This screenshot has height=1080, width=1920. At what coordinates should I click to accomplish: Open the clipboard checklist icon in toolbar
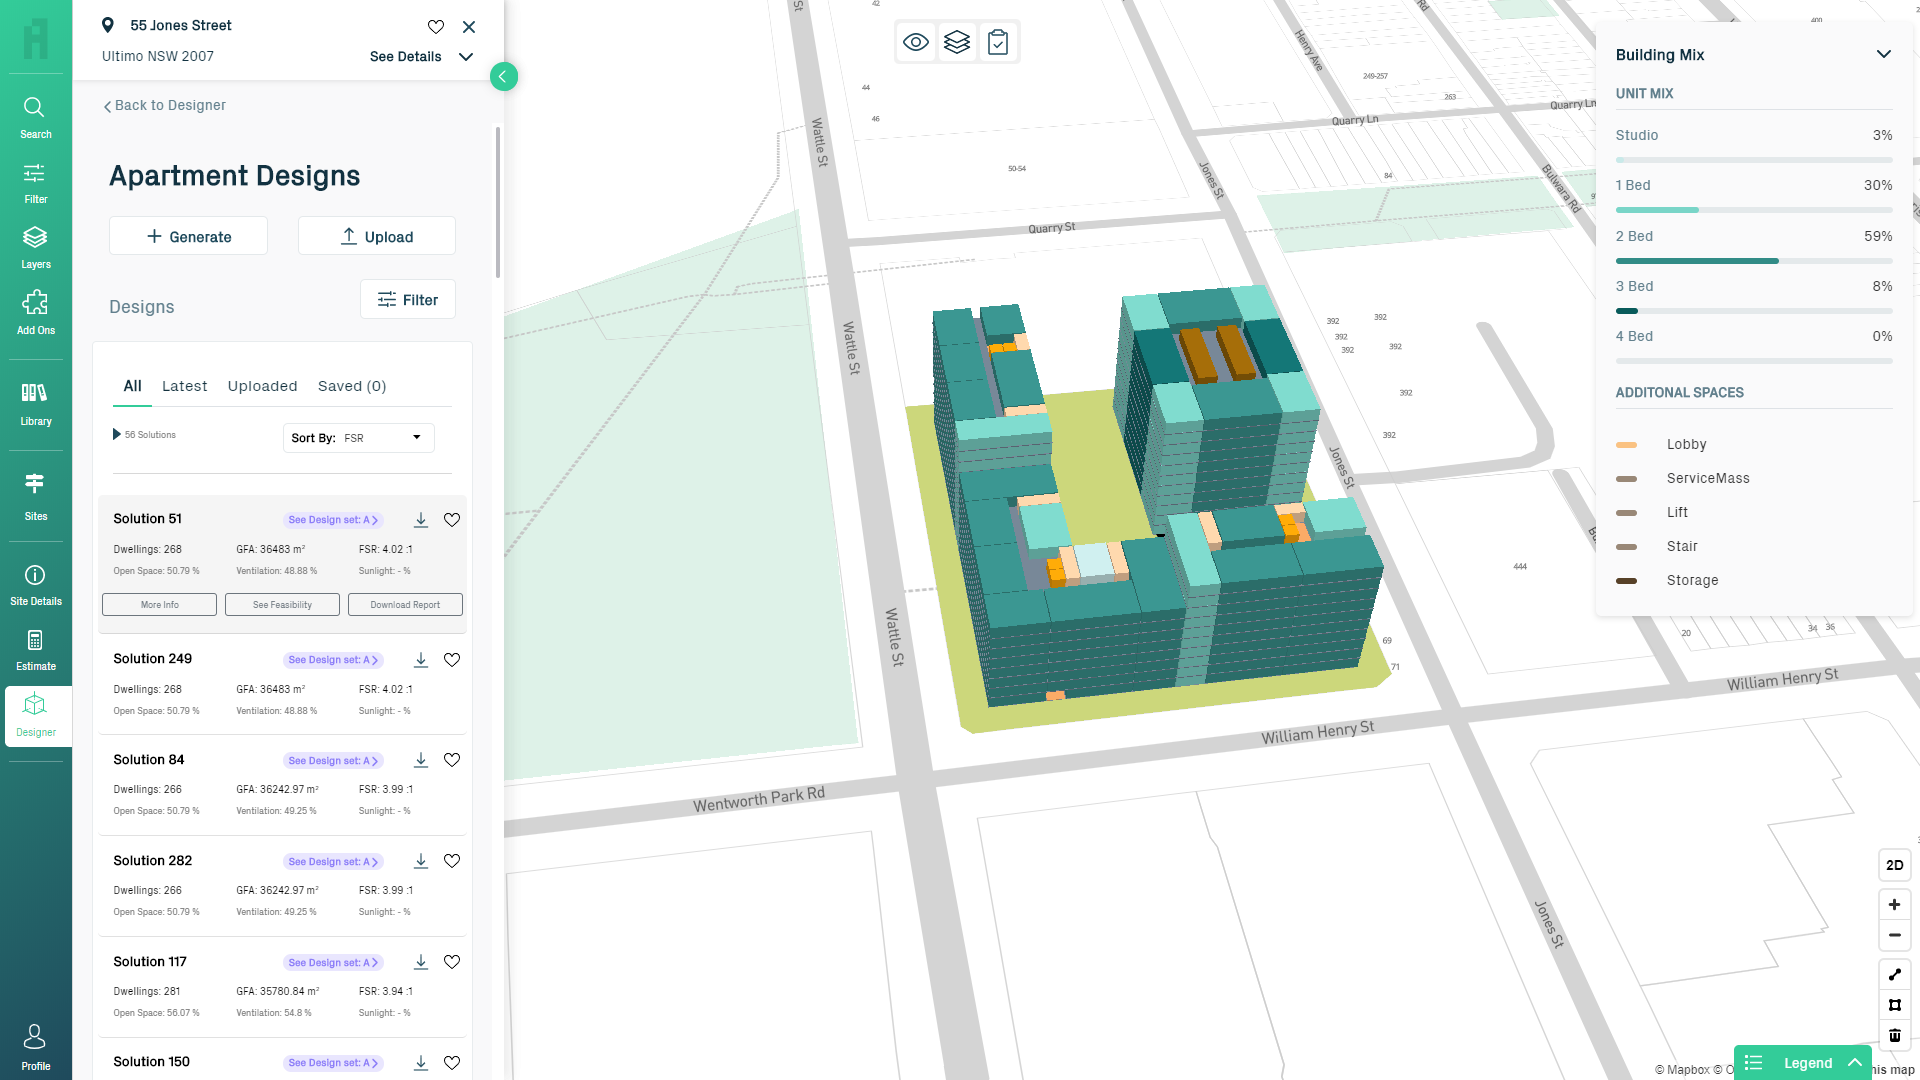(998, 42)
